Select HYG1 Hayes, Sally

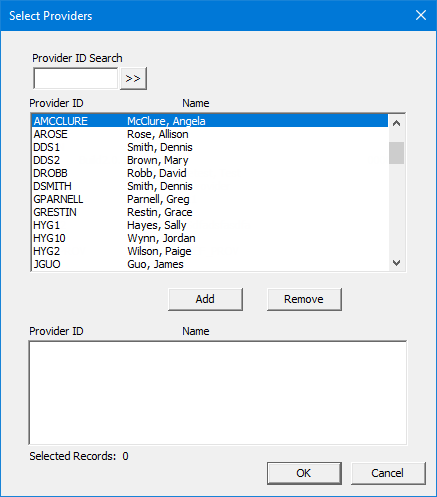coord(210,225)
